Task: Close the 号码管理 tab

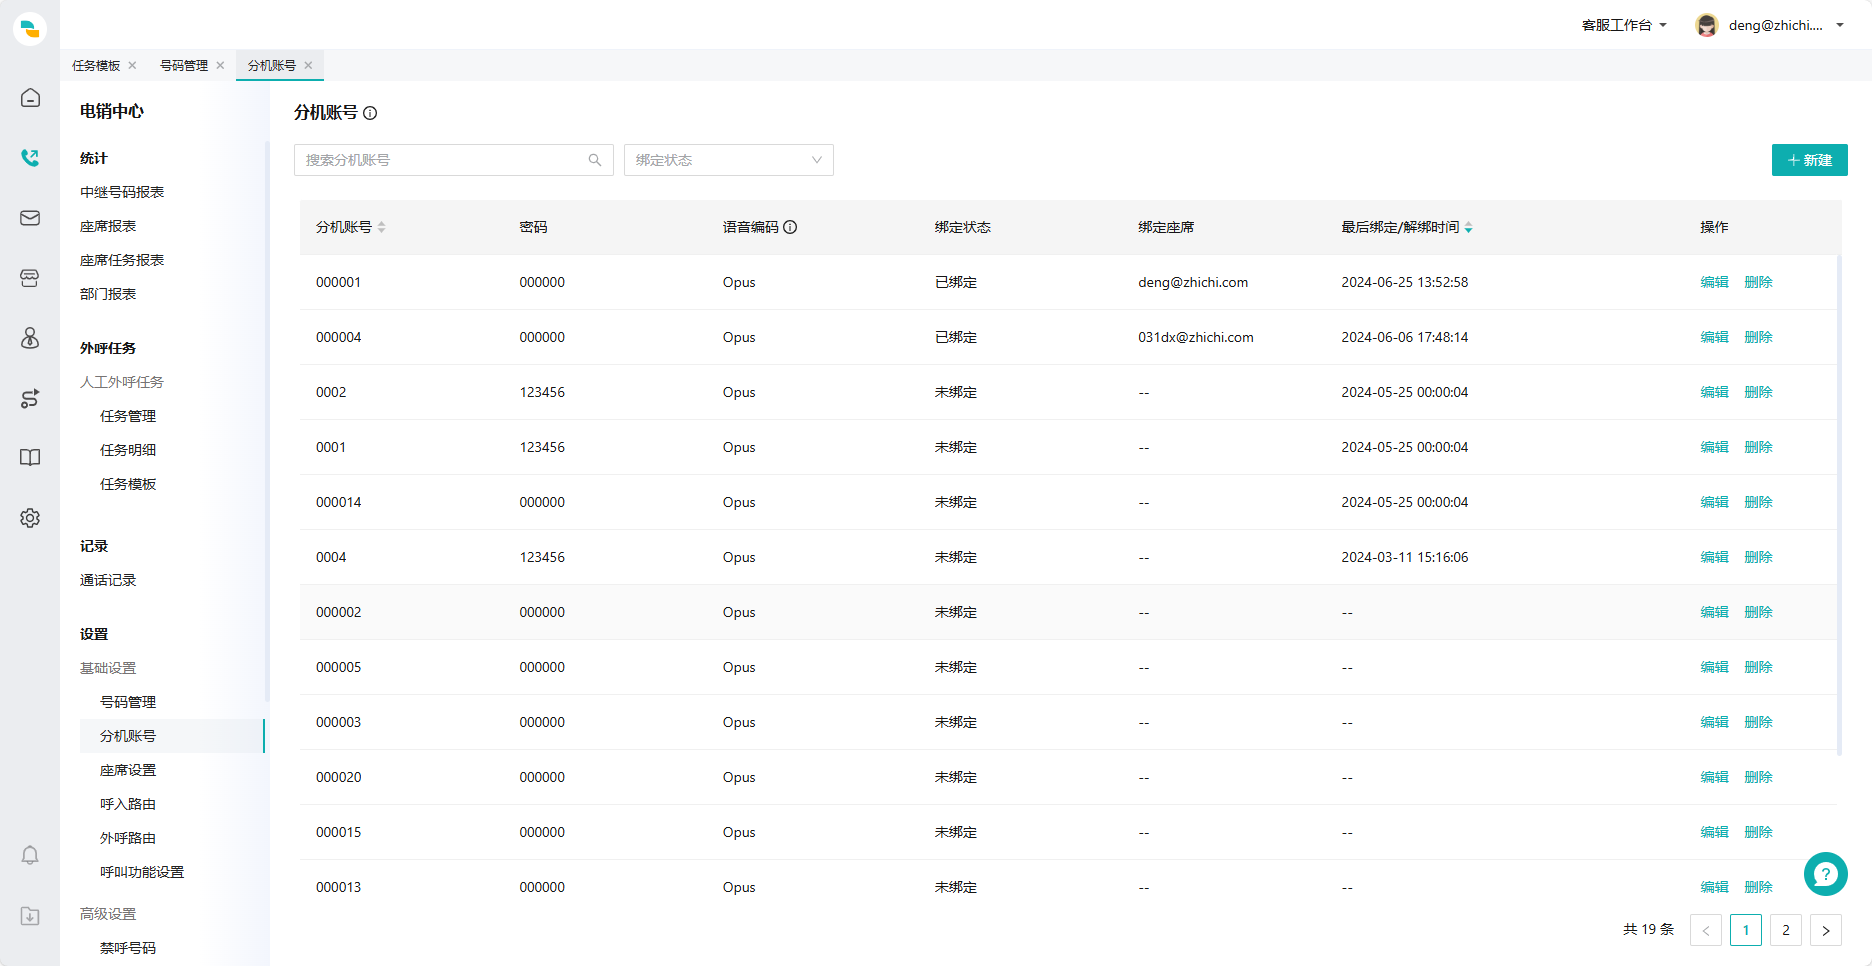Action: click(220, 65)
